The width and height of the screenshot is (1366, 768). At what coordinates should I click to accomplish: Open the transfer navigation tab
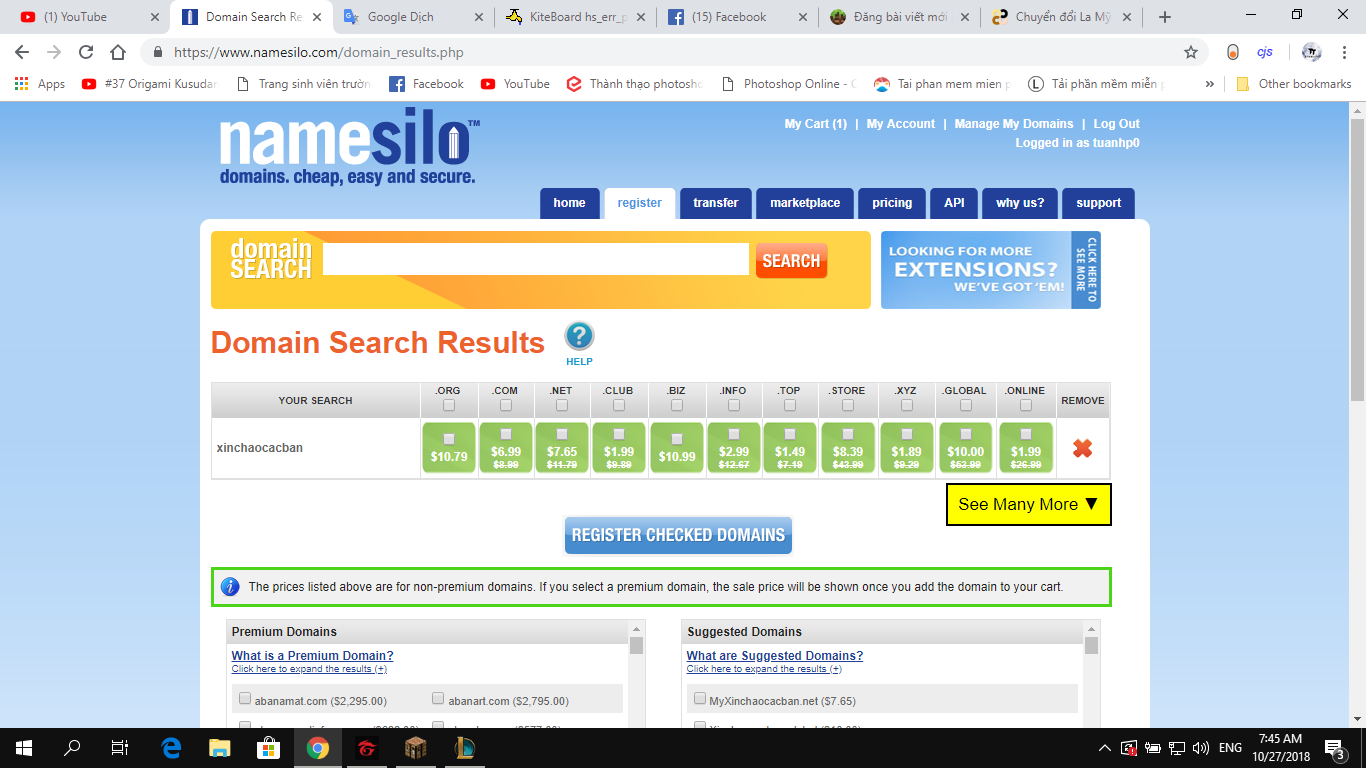[x=716, y=203]
